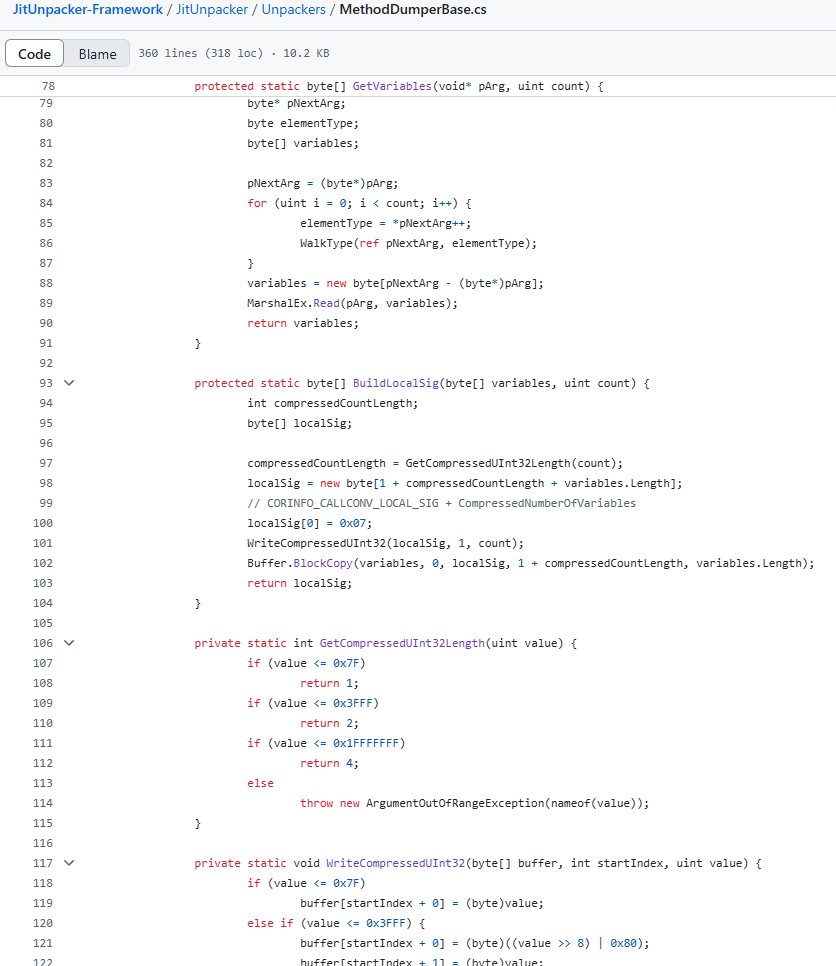Click BlockCopy on line 102
The width and height of the screenshot is (836, 966).
[323, 563]
